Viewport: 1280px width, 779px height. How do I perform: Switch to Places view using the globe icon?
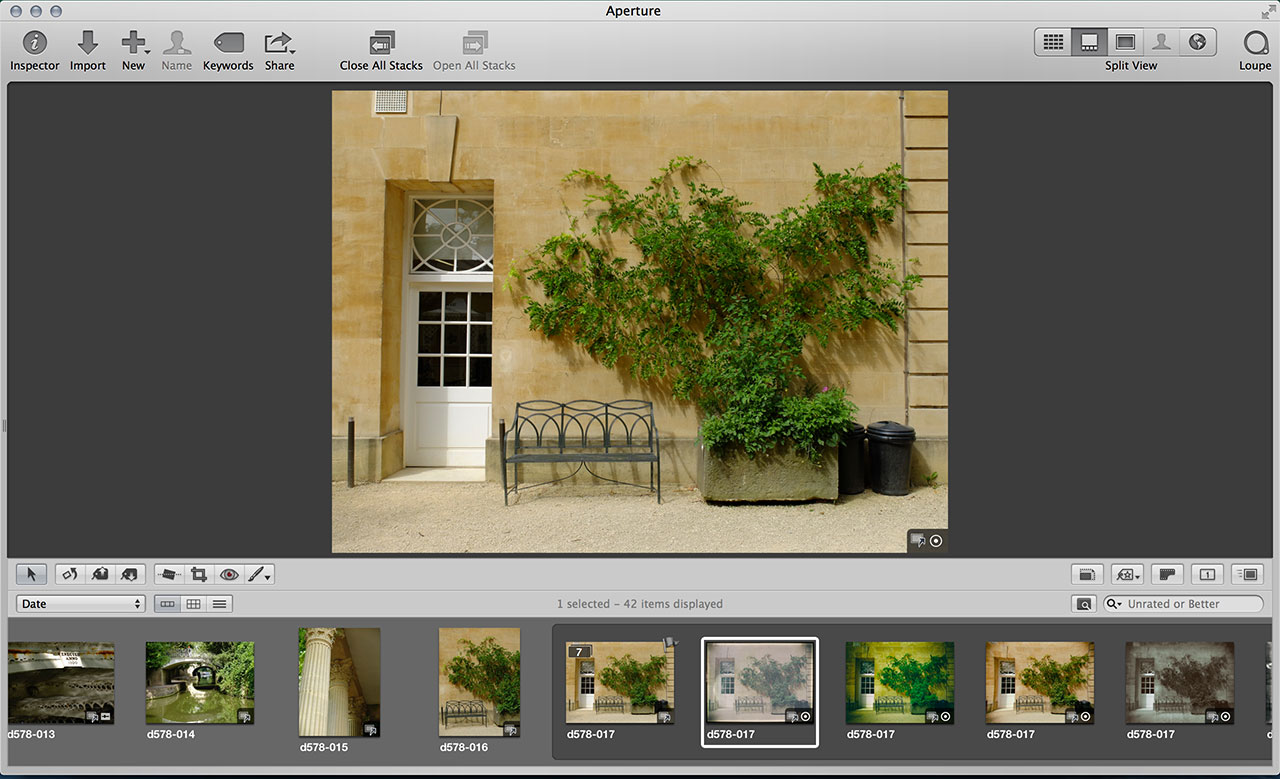[x=1197, y=42]
